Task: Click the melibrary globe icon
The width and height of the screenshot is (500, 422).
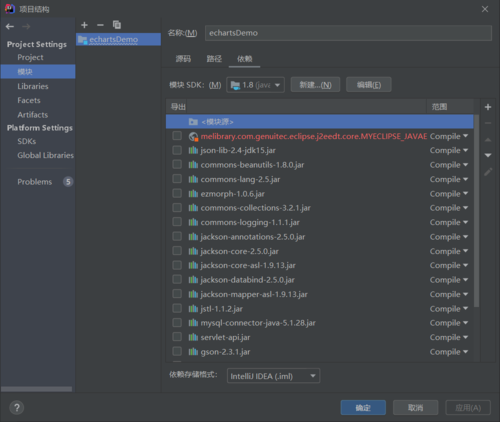Action: pyautogui.click(x=193, y=136)
